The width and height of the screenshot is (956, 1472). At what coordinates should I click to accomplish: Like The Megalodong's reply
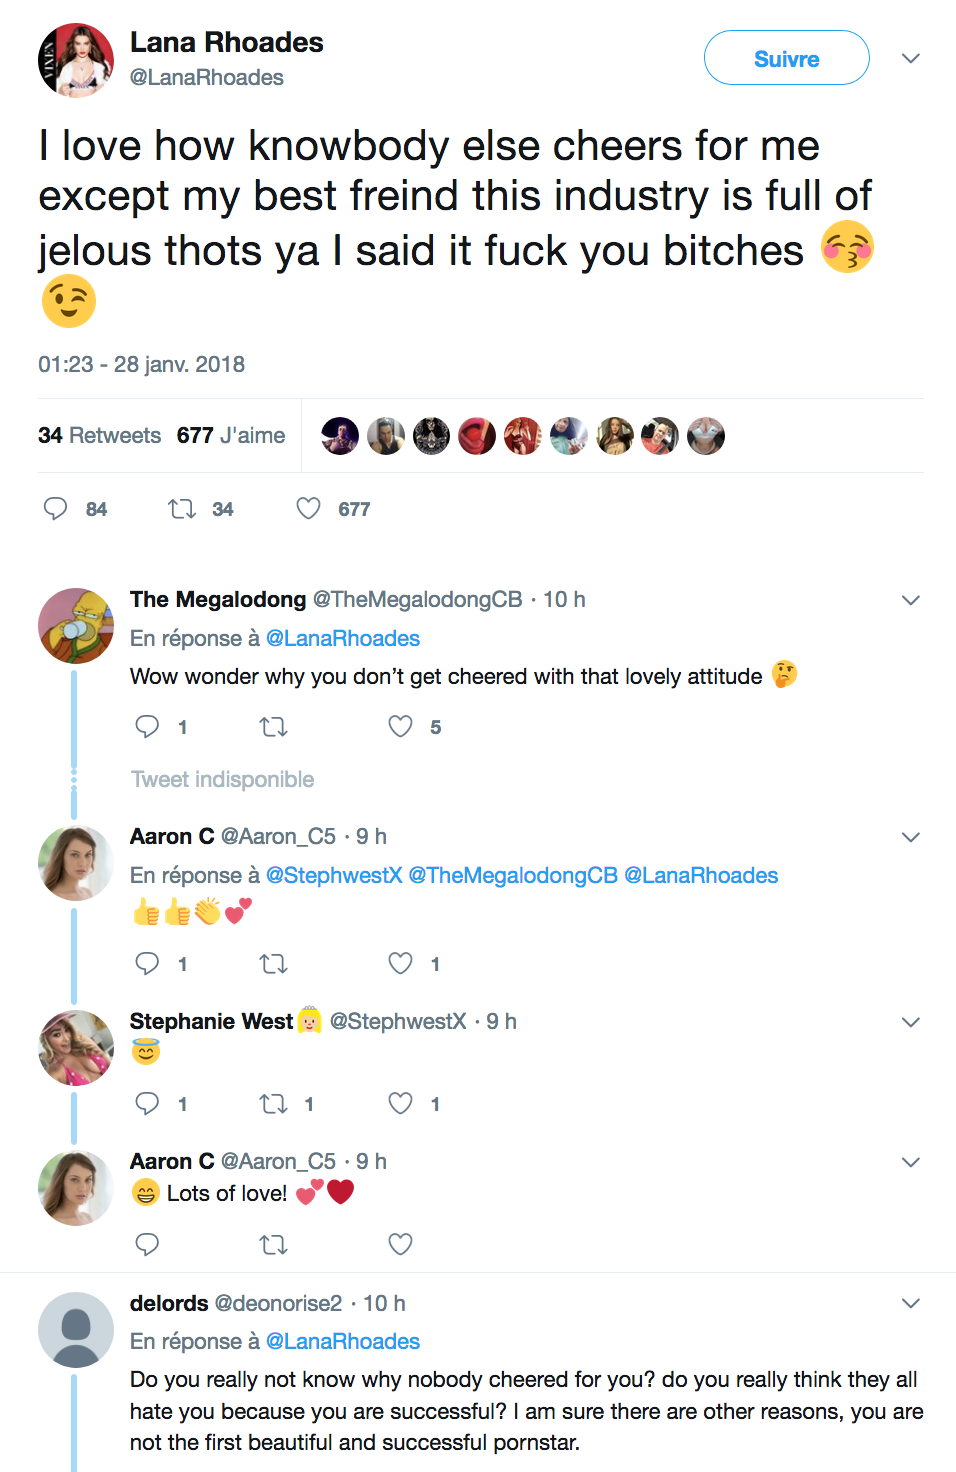pyautogui.click(x=400, y=727)
